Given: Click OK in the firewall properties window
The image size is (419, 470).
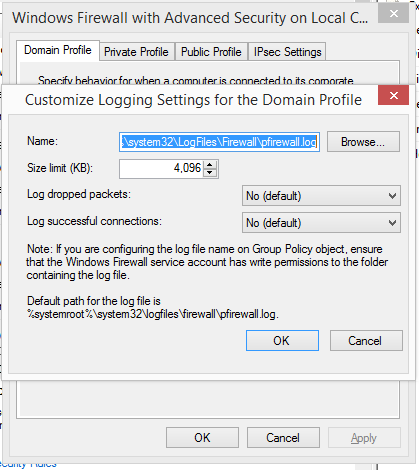Looking at the screenshot, I should pyautogui.click(x=202, y=438).
